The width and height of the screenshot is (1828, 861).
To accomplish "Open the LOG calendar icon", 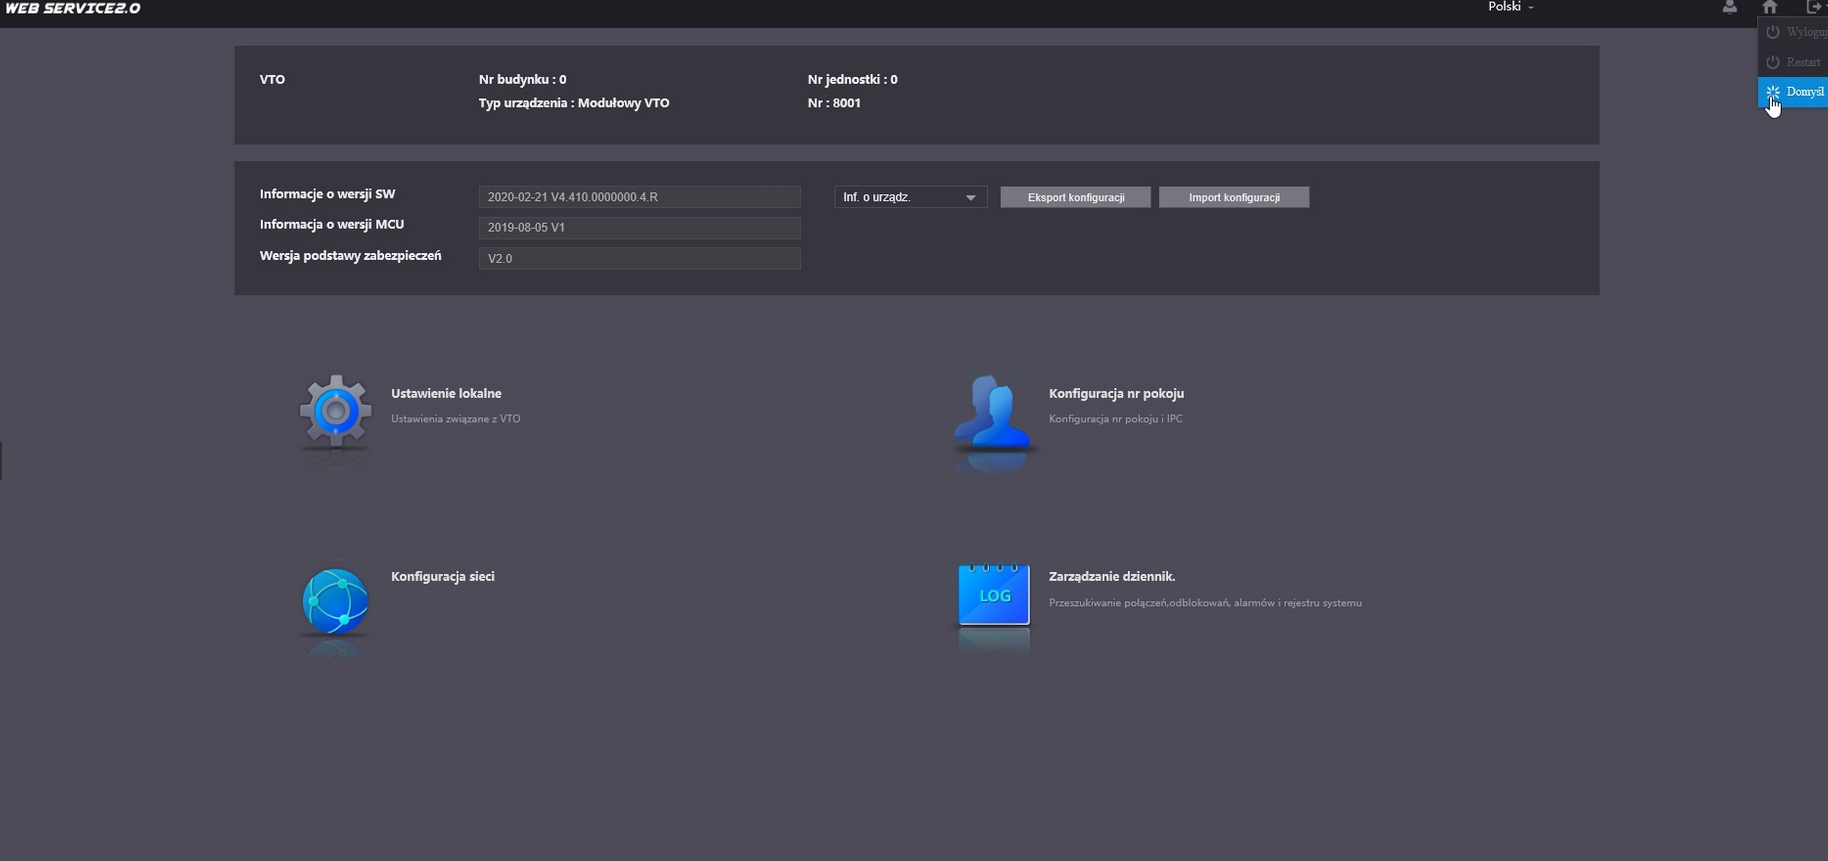I will [993, 595].
